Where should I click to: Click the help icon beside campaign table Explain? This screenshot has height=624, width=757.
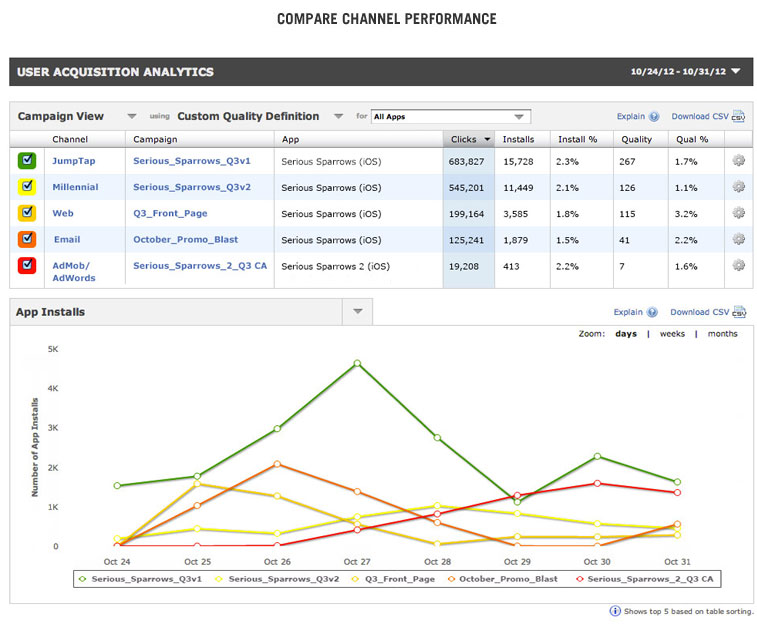tap(654, 116)
